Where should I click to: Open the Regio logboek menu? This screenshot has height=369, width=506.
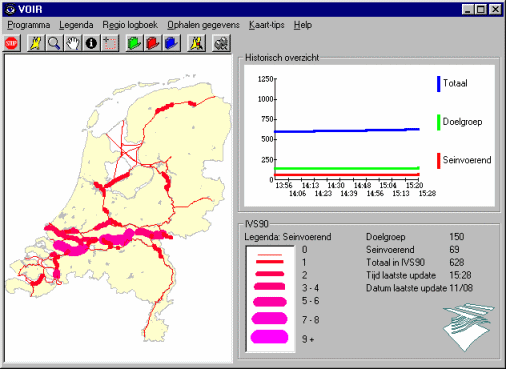[x=130, y=25]
